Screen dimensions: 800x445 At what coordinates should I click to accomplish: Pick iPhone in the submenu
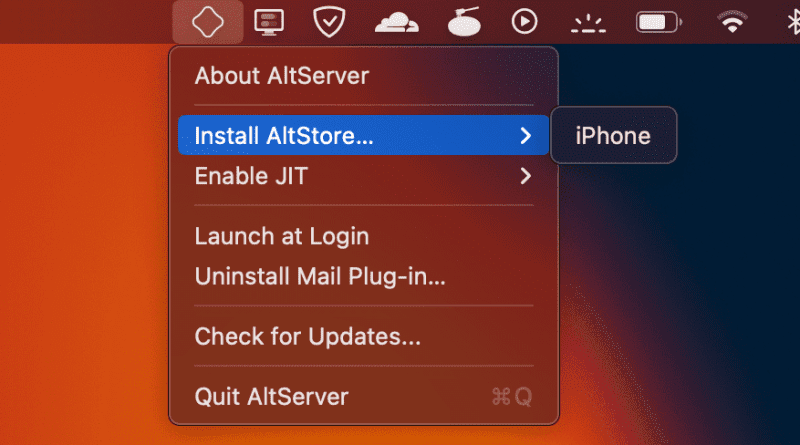tap(613, 136)
